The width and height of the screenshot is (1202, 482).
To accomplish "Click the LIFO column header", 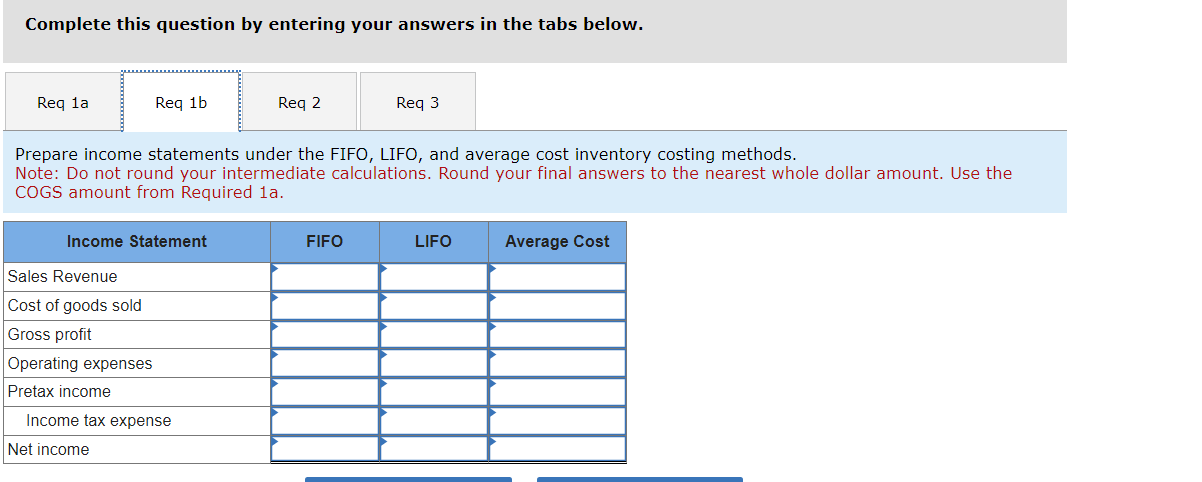I will tap(434, 242).
